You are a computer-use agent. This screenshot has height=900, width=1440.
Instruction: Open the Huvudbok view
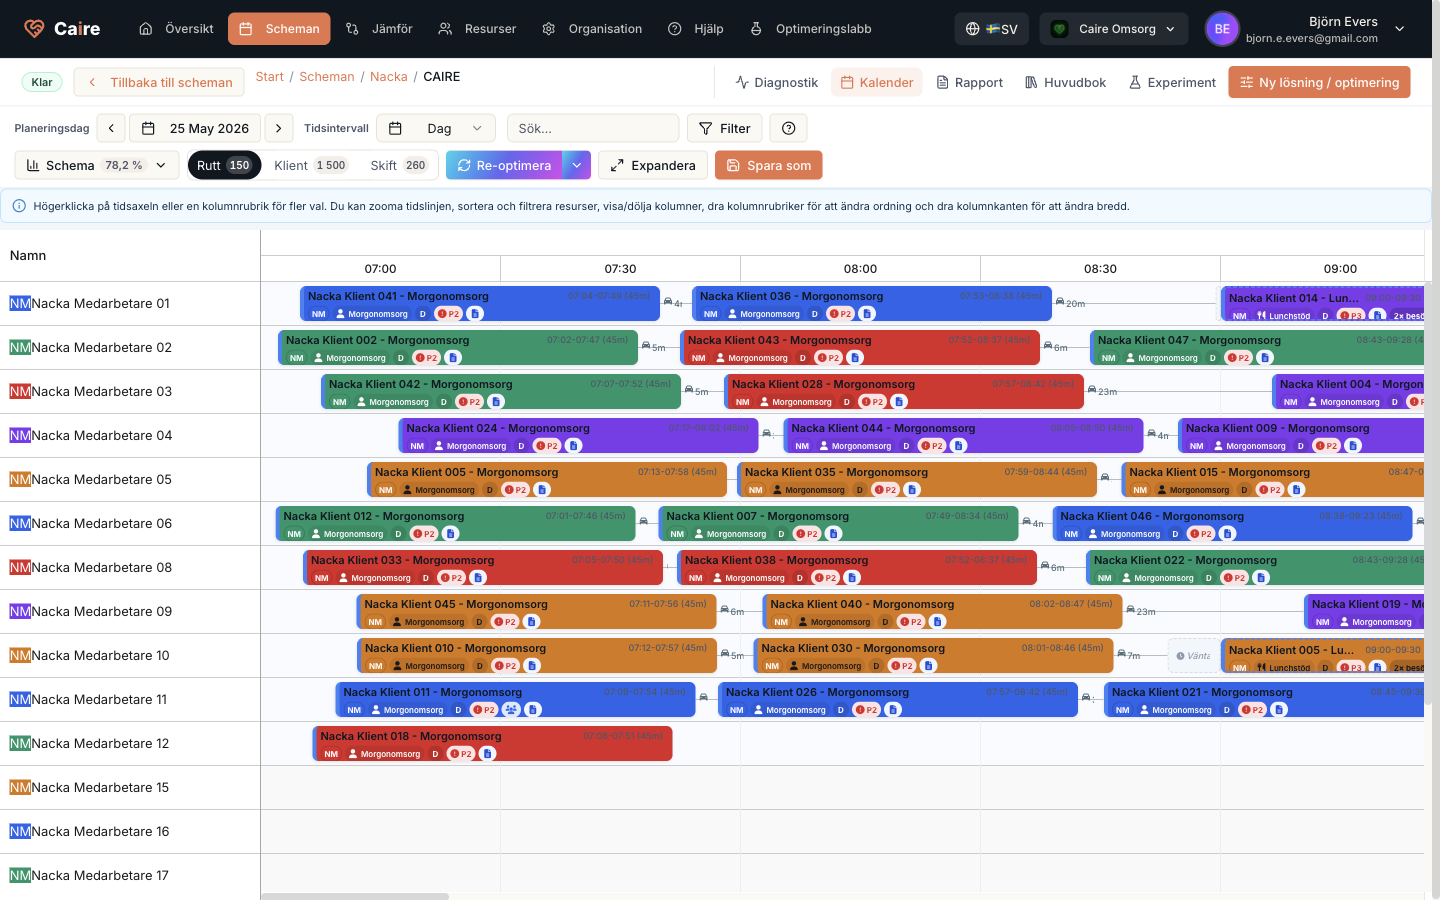[x=1065, y=82]
